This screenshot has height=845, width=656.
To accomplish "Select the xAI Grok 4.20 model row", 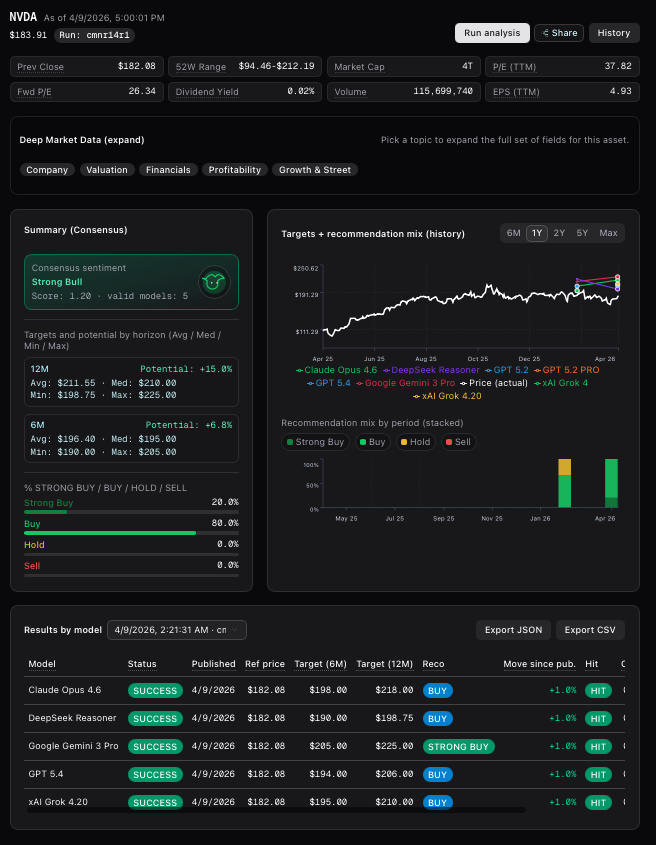I will (x=326, y=802).
